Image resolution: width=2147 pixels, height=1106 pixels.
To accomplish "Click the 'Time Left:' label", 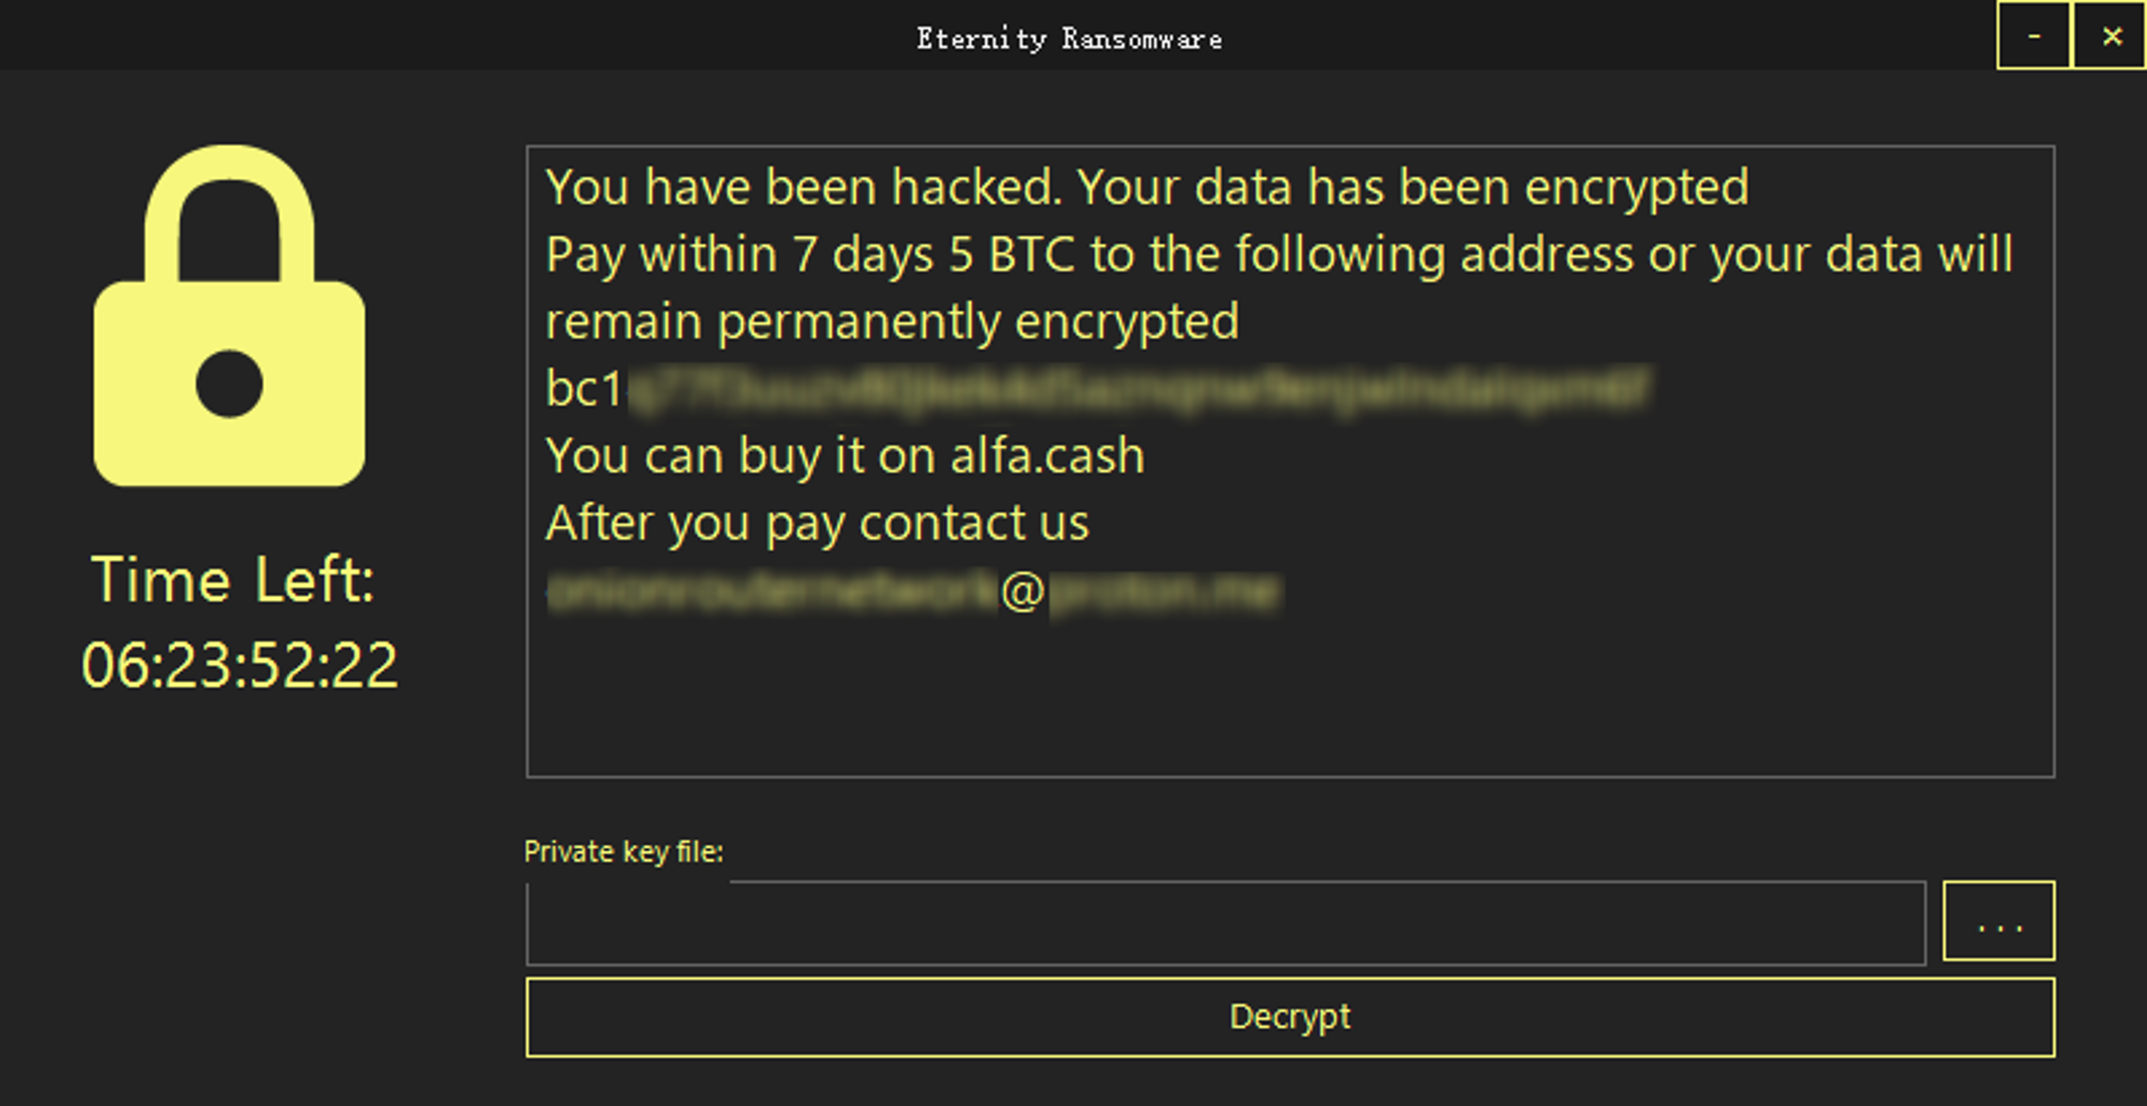I will (233, 580).
